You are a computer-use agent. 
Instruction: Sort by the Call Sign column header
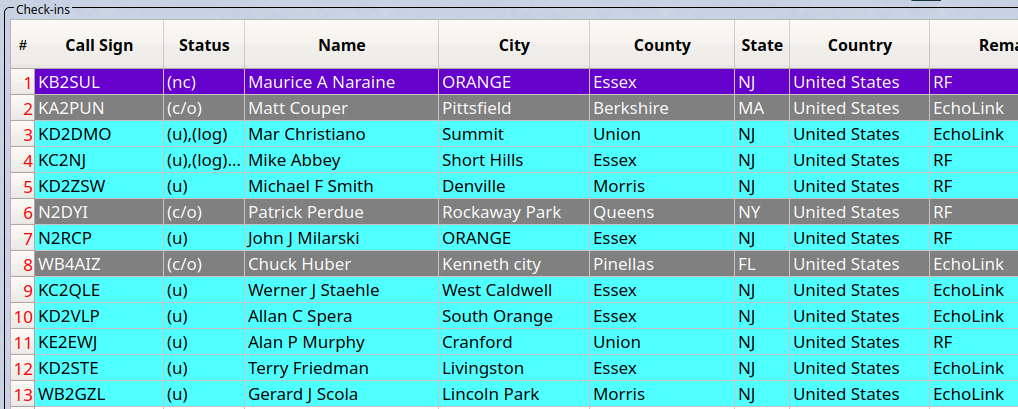click(x=99, y=45)
